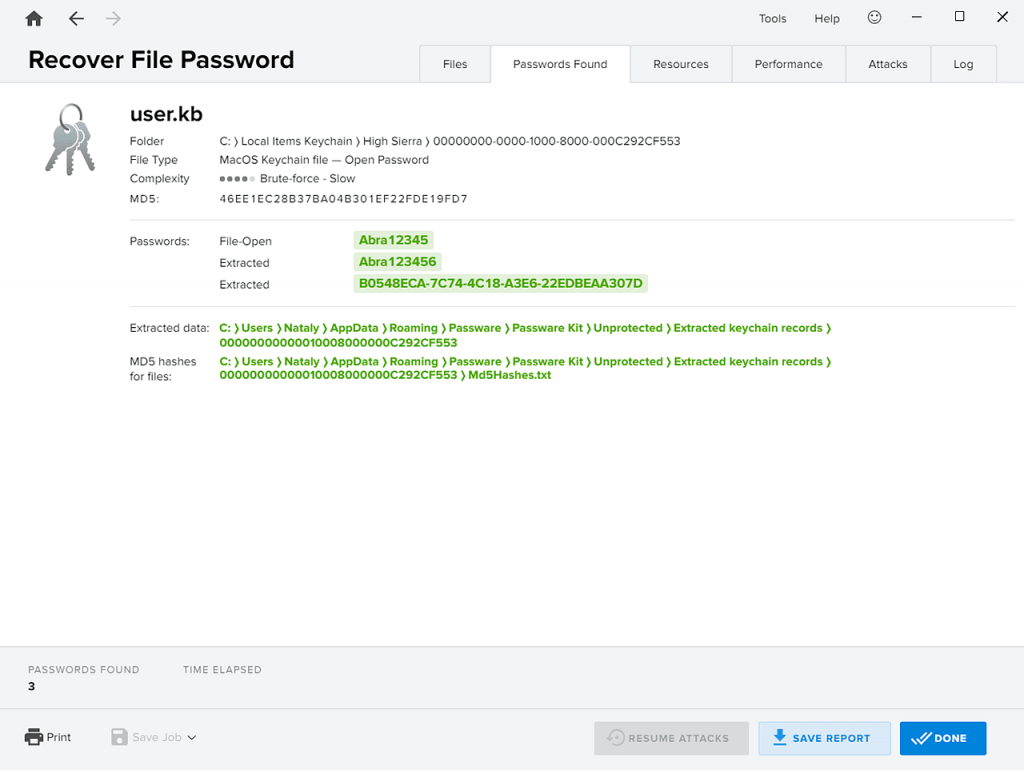Open the Tools menu
The image size is (1024, 770).
(773, 18)
